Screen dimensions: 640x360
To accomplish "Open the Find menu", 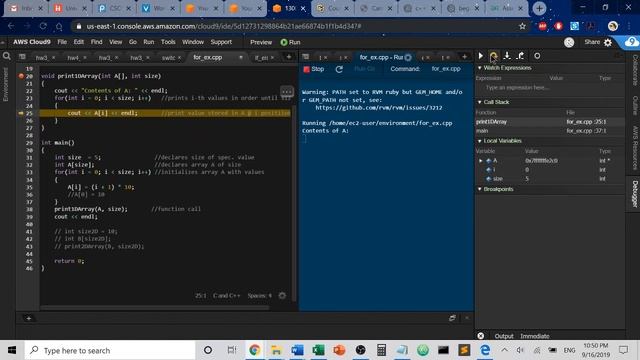I will pyautogui.click(x=96, y=42).
